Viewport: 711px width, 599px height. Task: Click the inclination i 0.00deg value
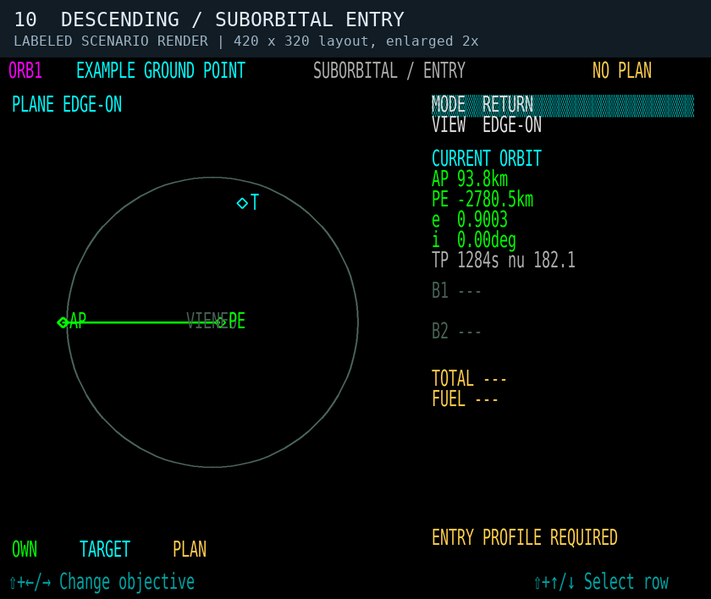point(474,240)
